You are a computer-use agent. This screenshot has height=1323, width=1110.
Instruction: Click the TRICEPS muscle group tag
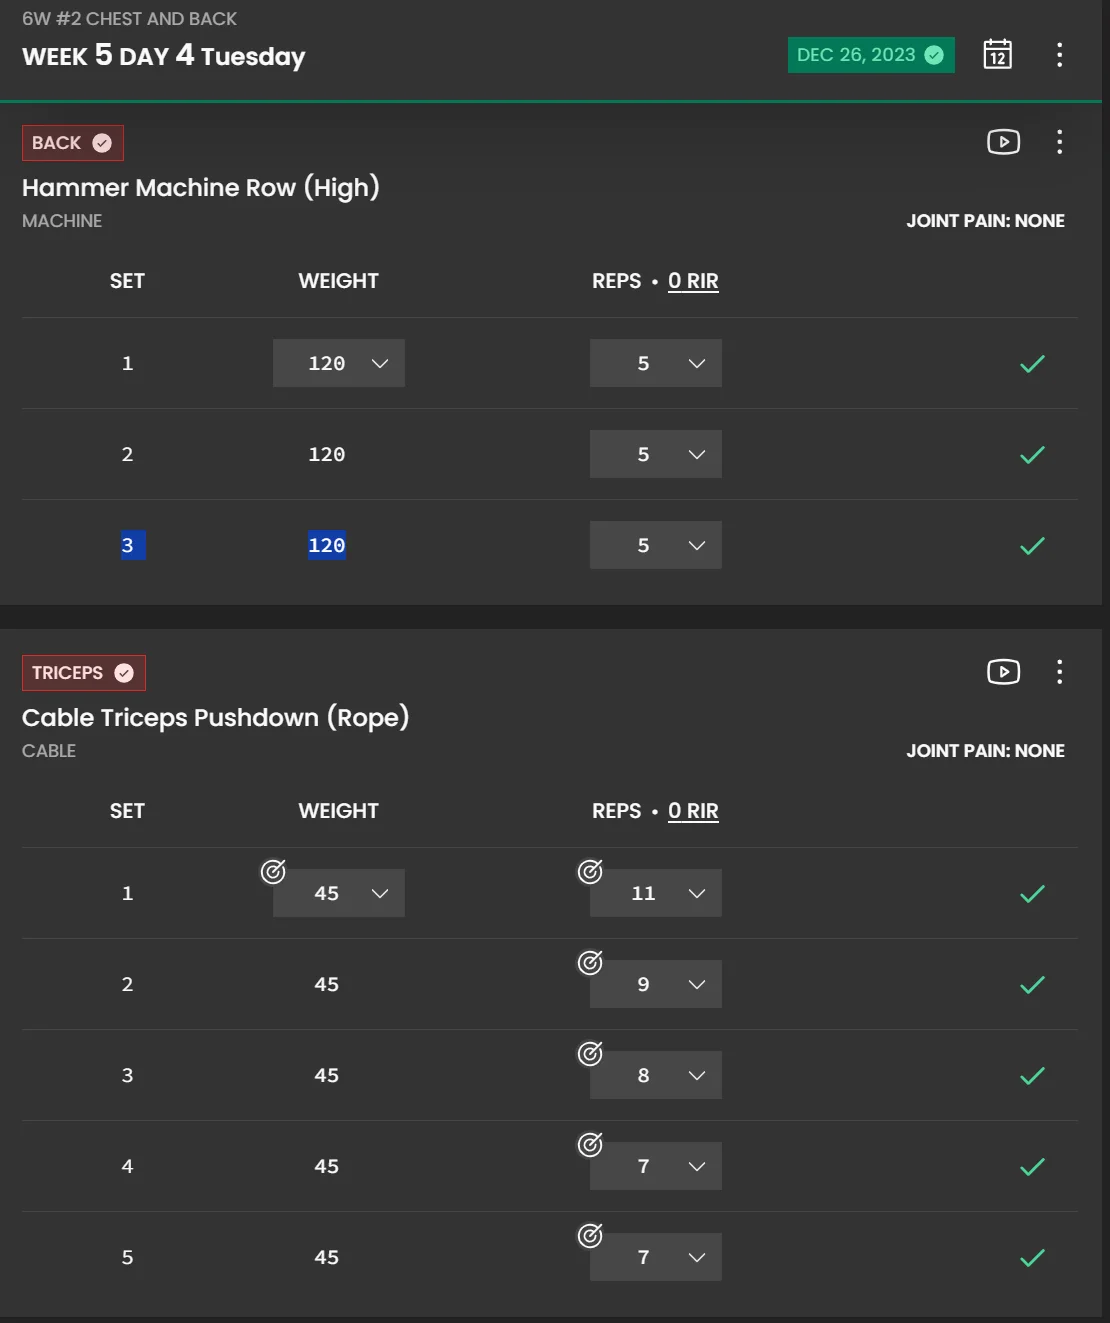coord(83,673)
